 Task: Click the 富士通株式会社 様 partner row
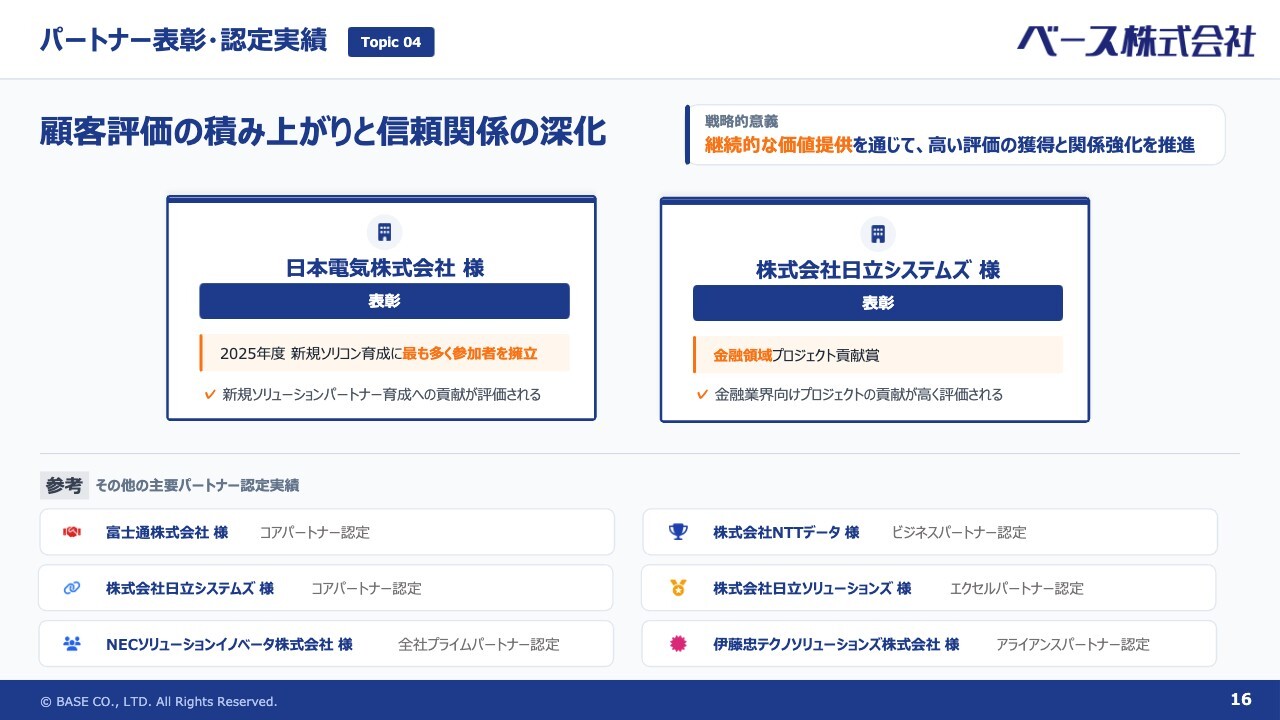point(327,532)
